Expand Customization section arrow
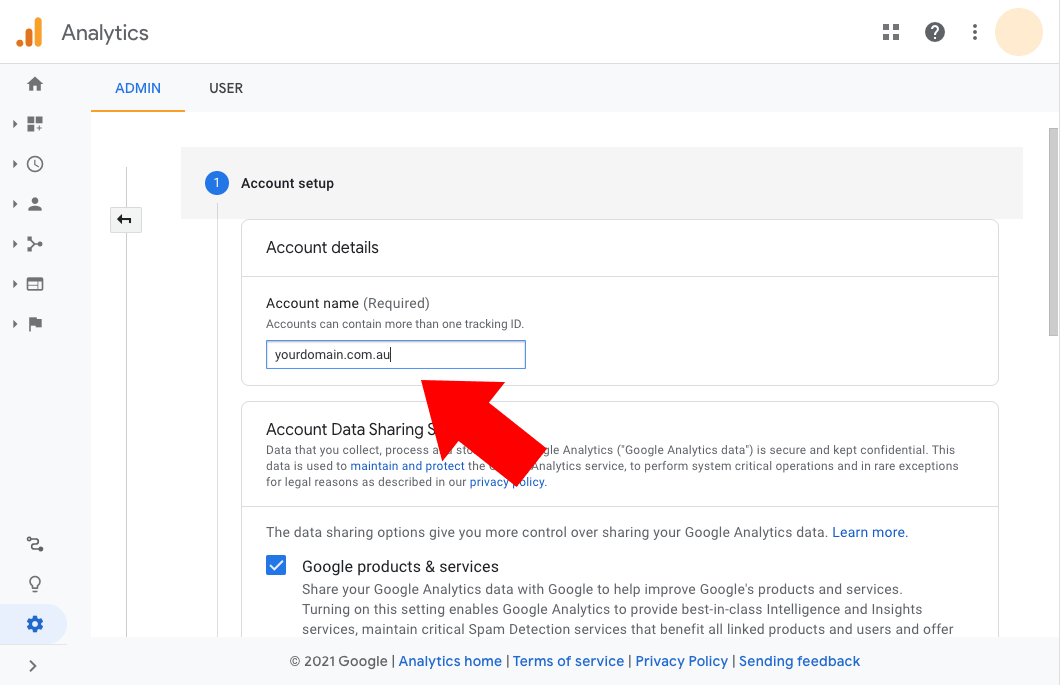1060x685 pixels. coord(15,124)
